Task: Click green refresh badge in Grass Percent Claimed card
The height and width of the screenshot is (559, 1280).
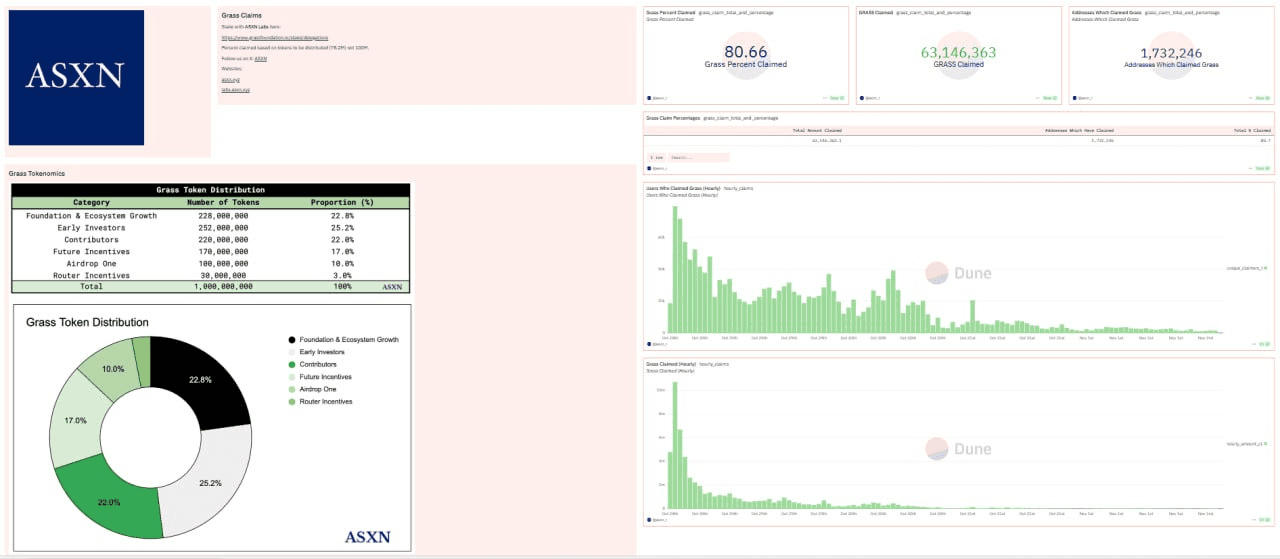Action: pyautogui.click(x=836, y=98)
